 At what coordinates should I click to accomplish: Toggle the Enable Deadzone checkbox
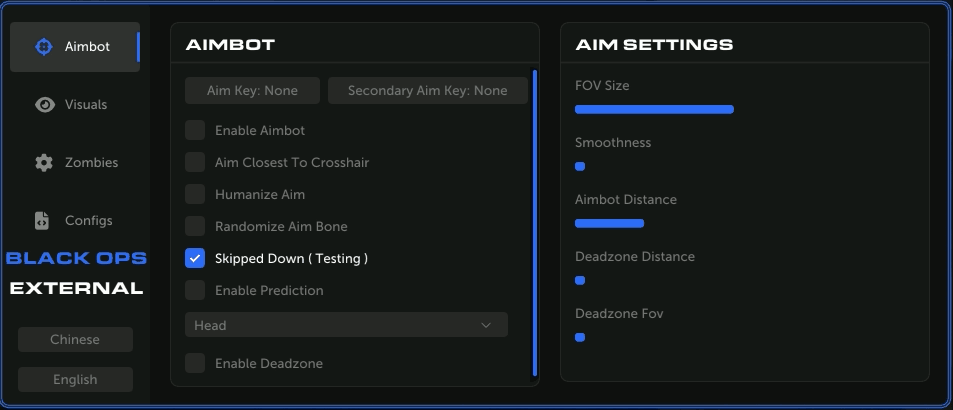(195, 363)
